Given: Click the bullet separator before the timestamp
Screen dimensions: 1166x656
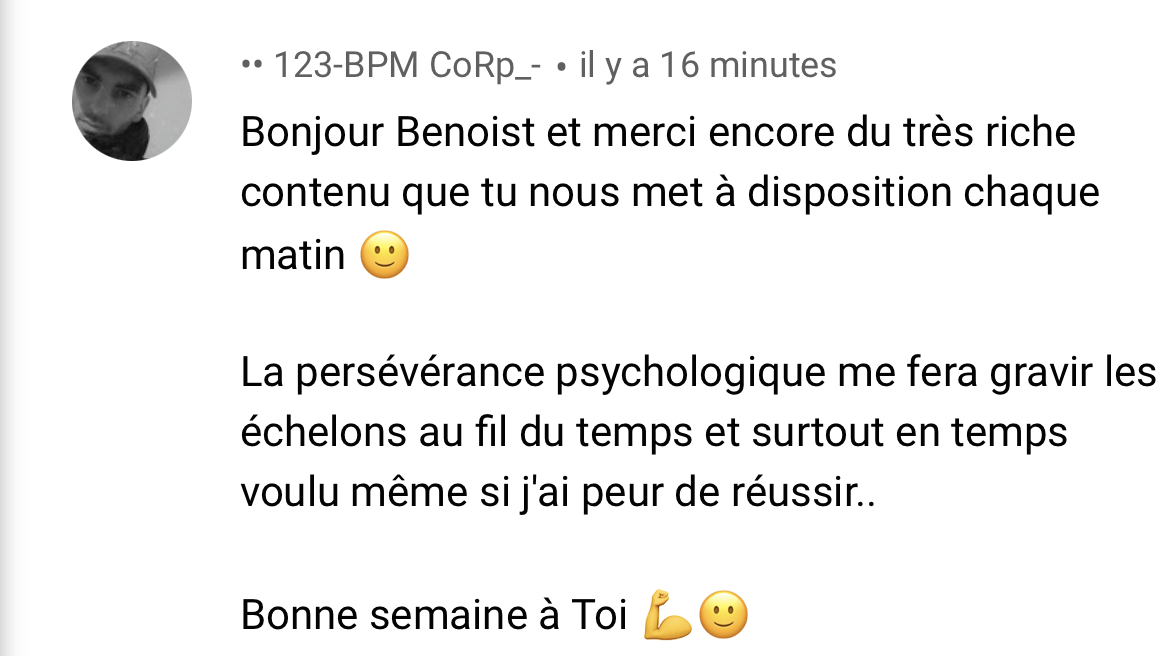Looking at the screenshot, I should (561, 67).
